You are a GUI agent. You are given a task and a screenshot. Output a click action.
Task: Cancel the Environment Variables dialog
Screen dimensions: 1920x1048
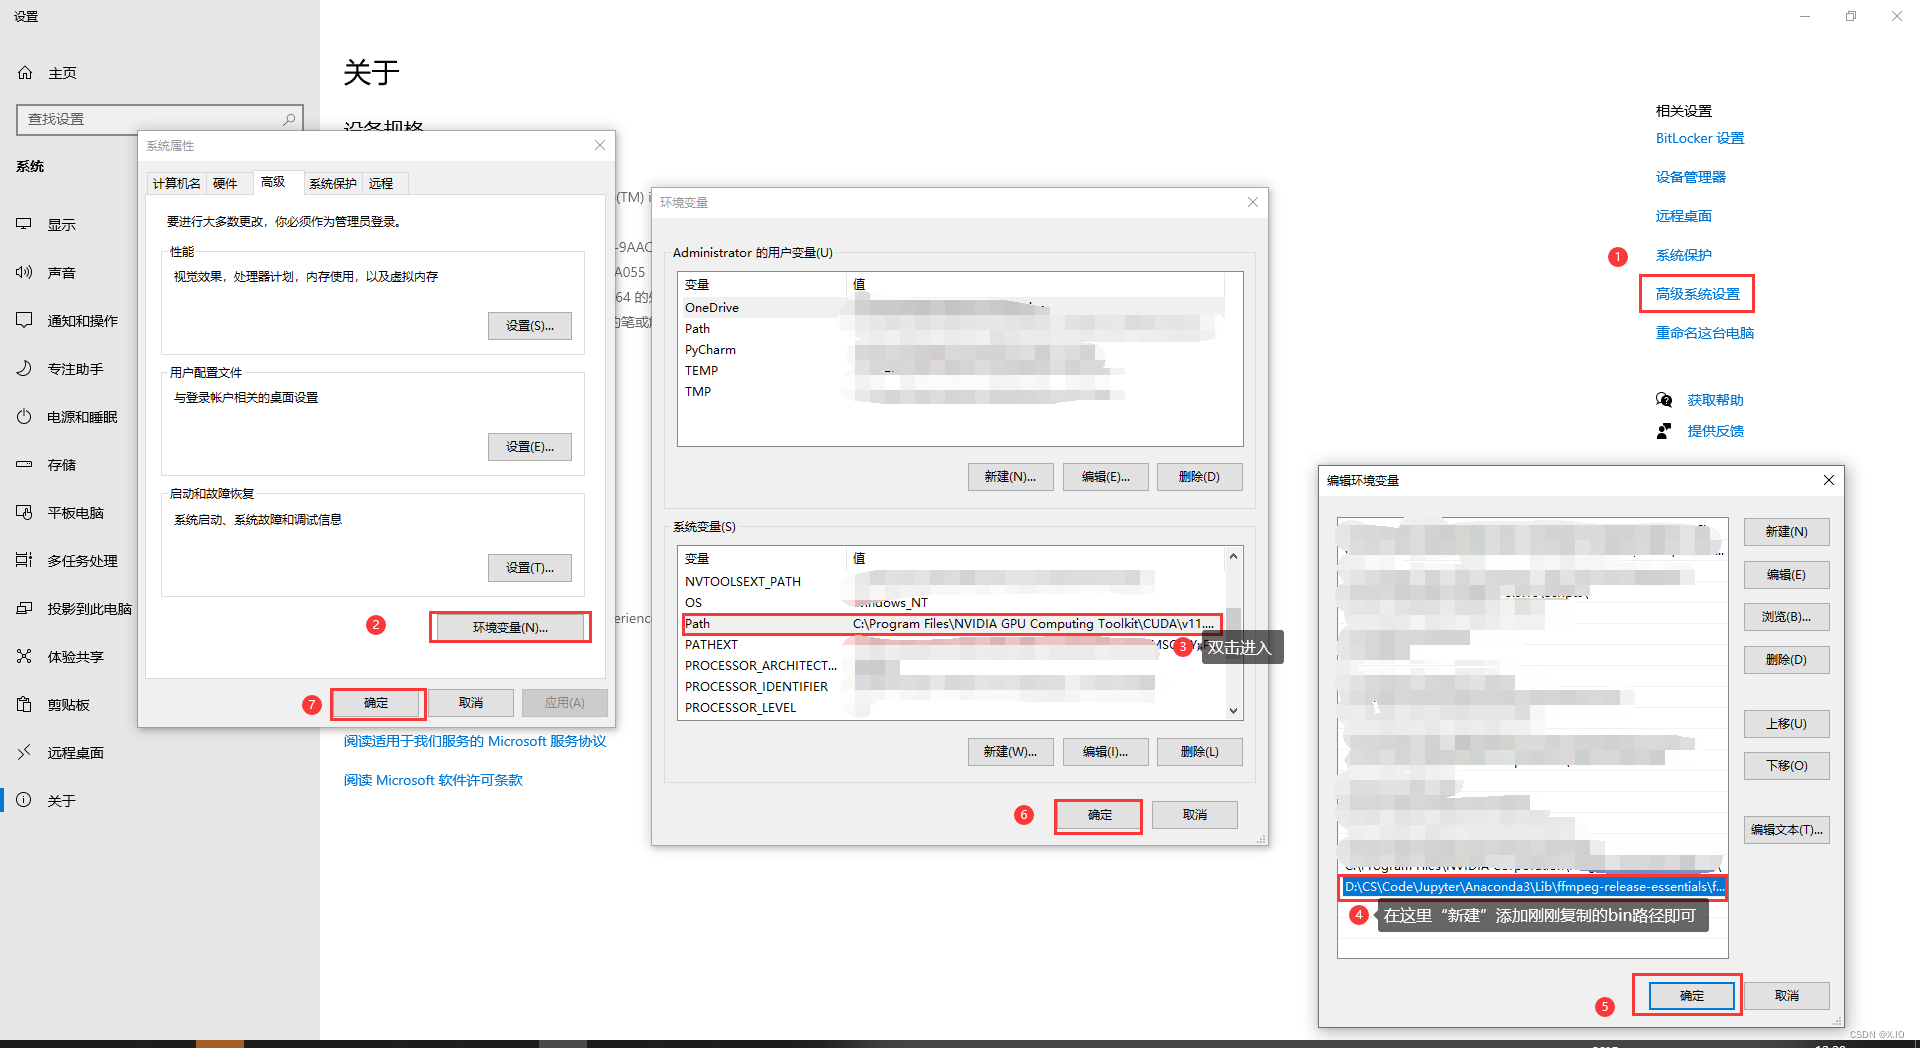pos(1195,815)
